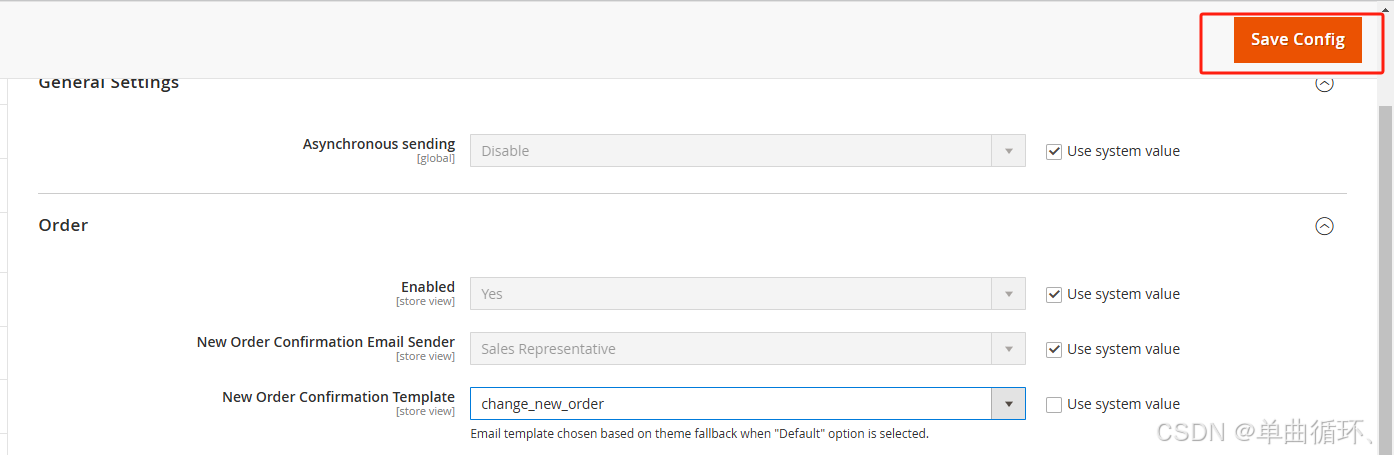Uncheck Use system value for Email Sender

1053,350
